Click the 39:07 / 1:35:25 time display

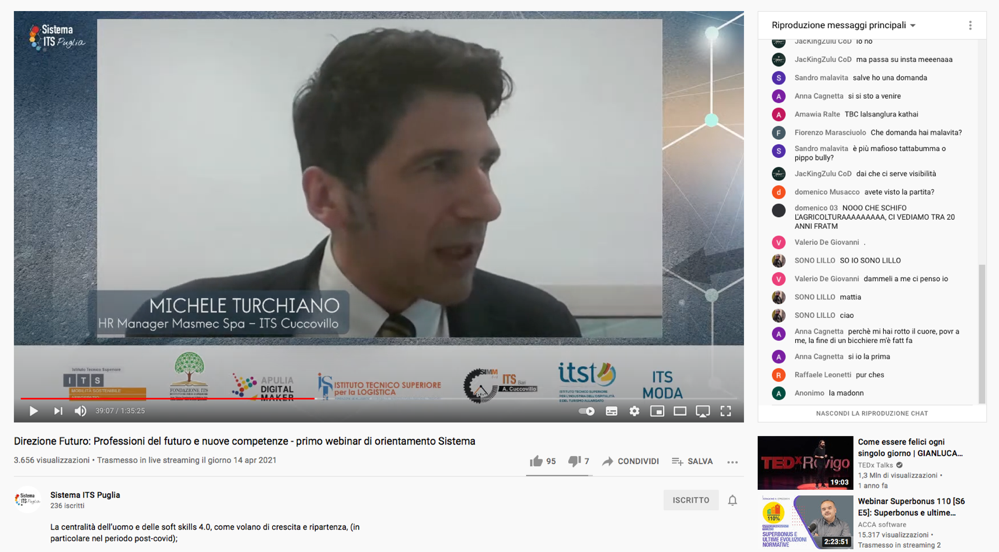(120, 411)
